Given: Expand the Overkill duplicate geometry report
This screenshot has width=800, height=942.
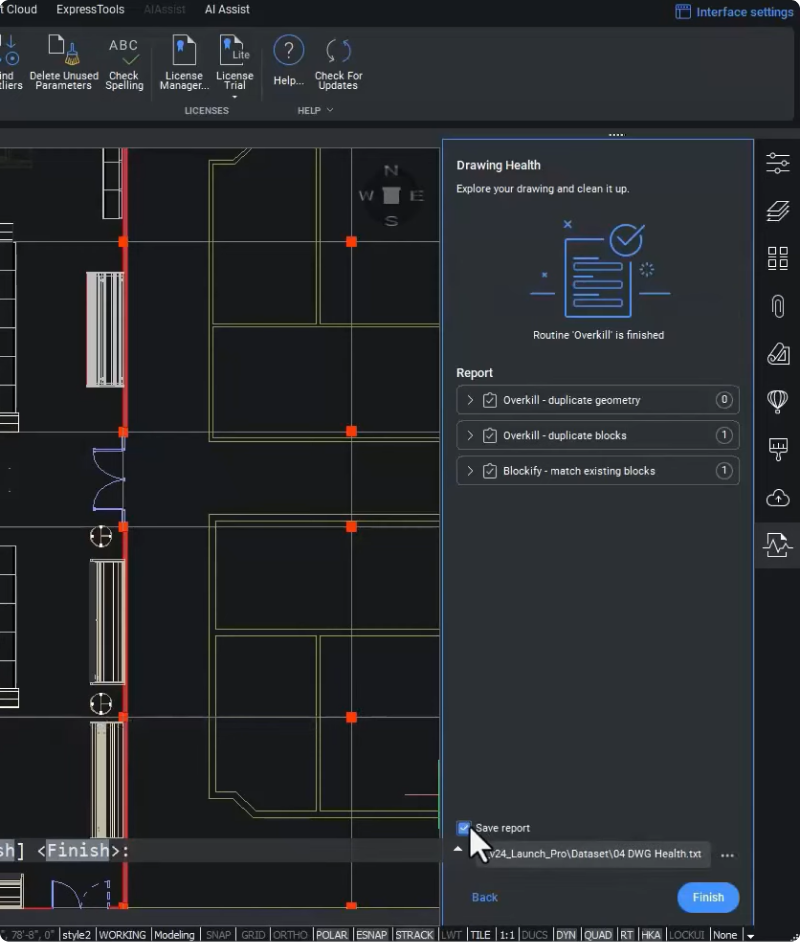Looking at the screenshot, I should pyautogui.click(x=470, y=400).
